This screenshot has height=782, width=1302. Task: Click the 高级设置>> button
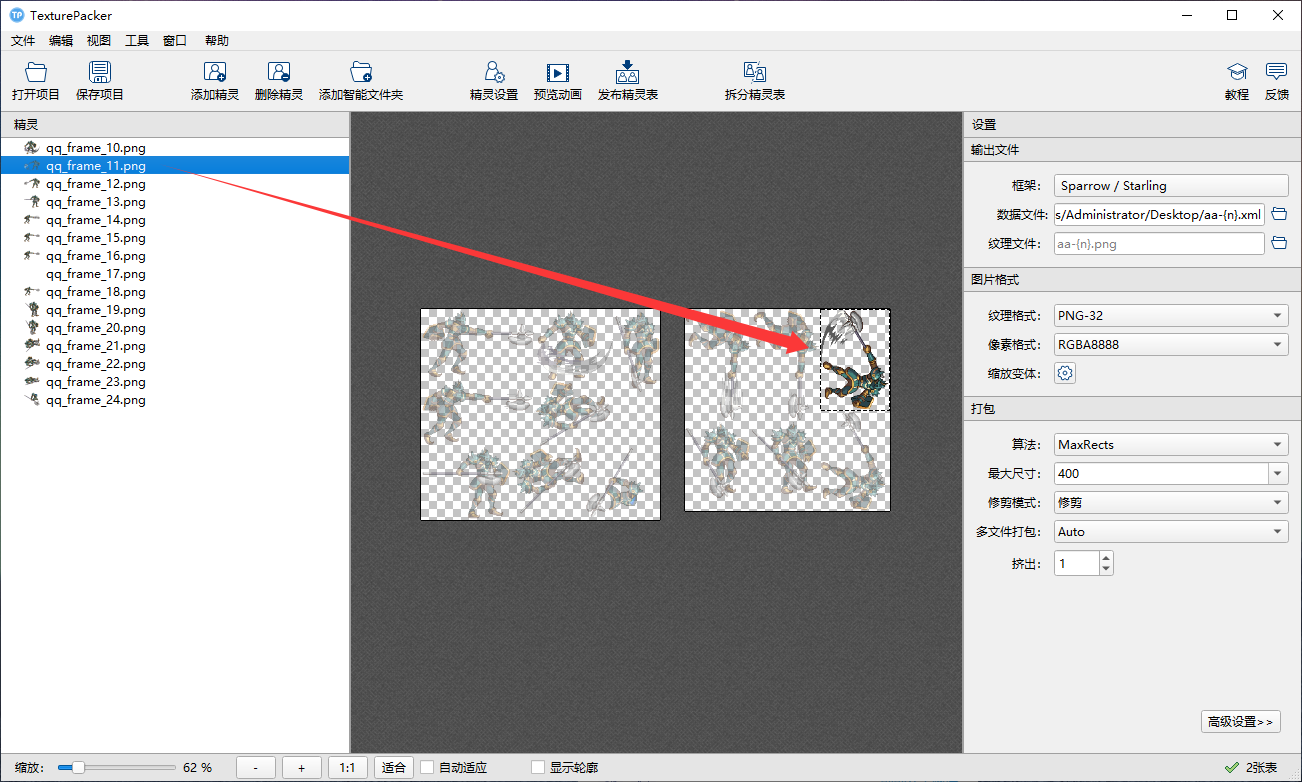point(1240,722)
